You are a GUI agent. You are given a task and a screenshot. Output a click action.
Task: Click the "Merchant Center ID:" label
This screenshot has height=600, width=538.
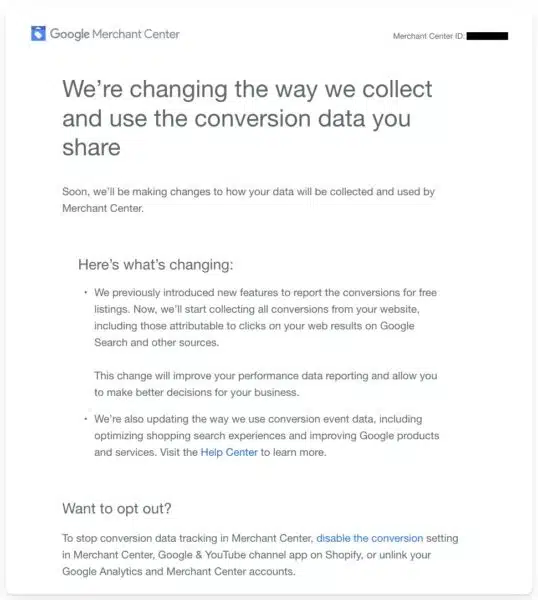(x=429, y=36)
